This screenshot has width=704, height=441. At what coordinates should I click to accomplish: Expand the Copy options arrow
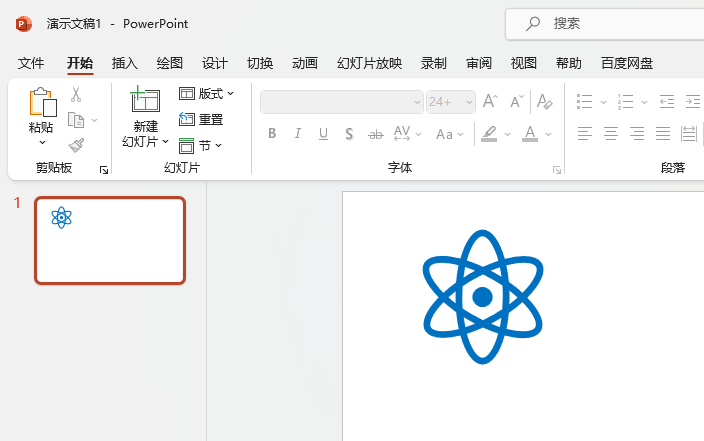coord(94,120)
